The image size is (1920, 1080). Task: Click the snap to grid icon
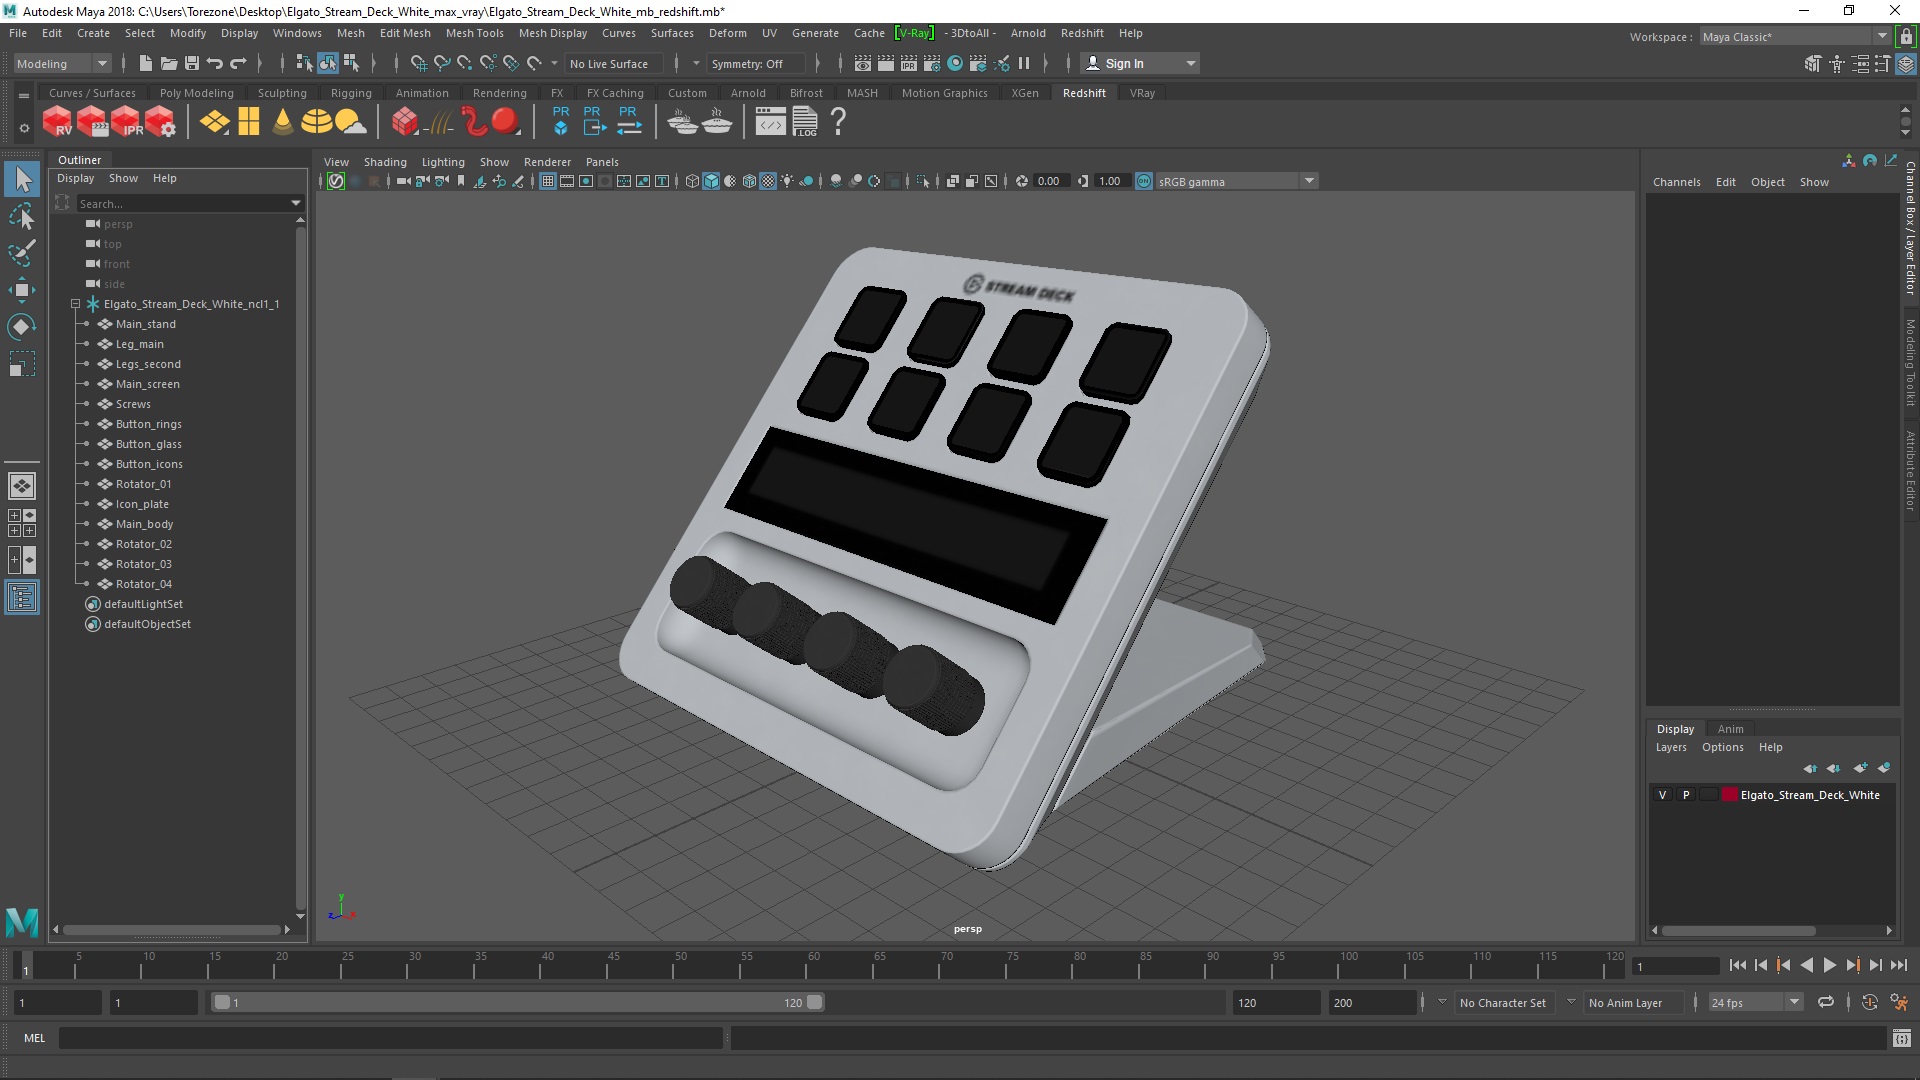pyautogui.click(x=418, y=64)
